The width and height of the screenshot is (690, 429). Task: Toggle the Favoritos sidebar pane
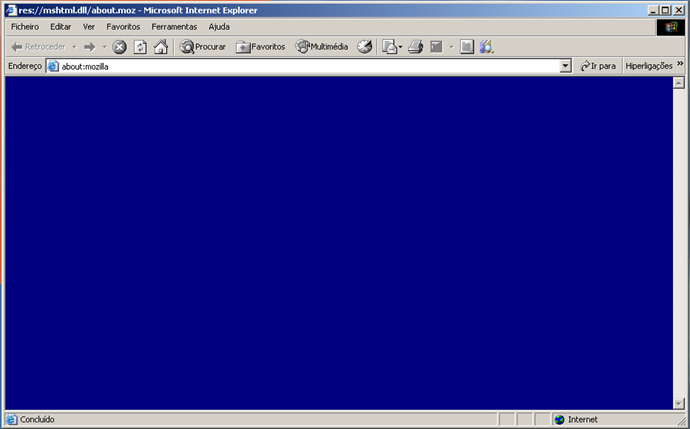point(260,47)
